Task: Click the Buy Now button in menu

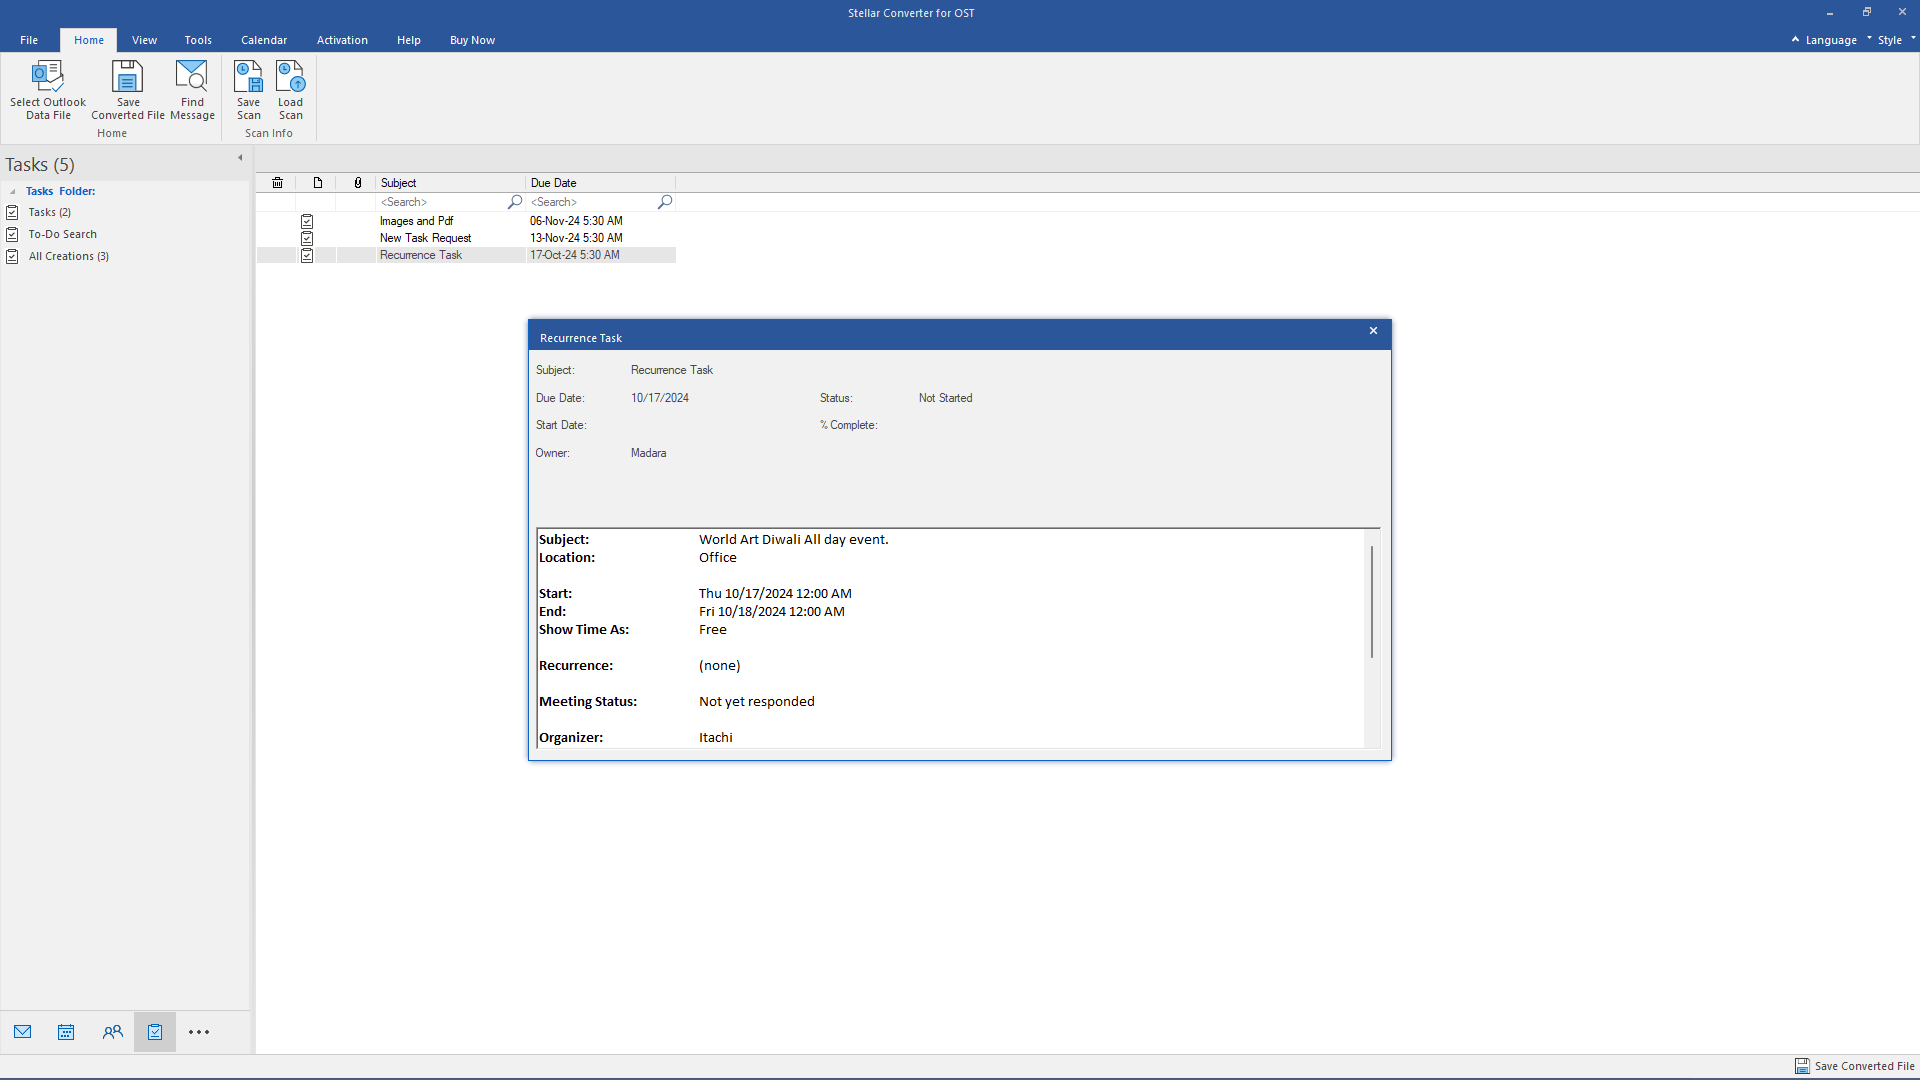Action: [x=472, y=40]
